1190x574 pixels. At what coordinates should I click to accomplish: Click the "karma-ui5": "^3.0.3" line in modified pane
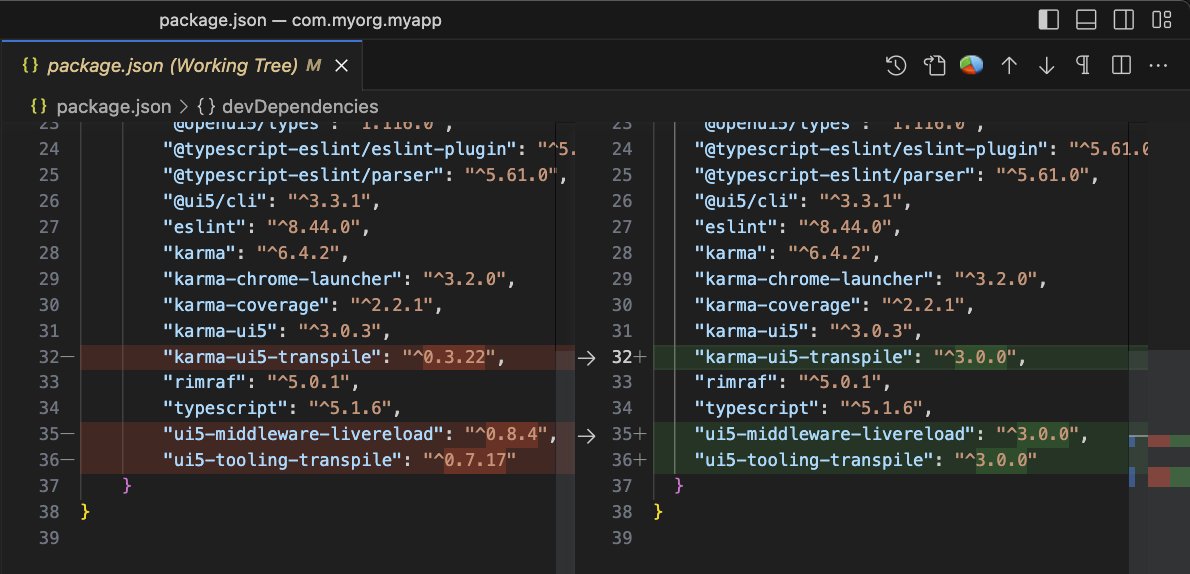(808, 331)
